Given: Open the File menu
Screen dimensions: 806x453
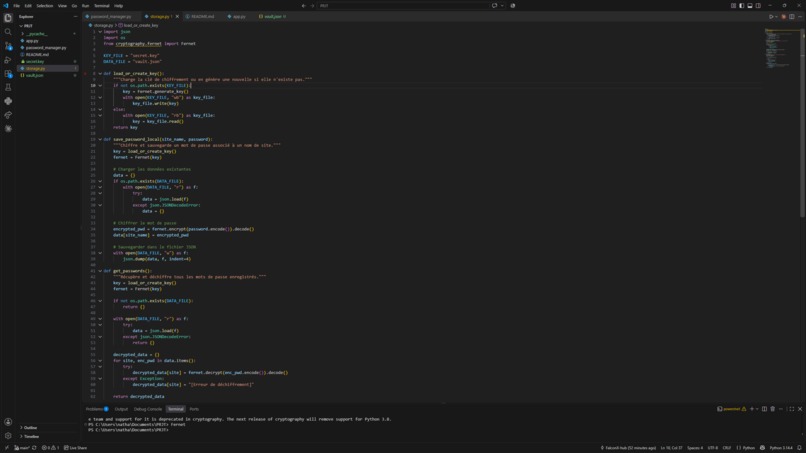Looking at the screenshot, I should (16, 6).
